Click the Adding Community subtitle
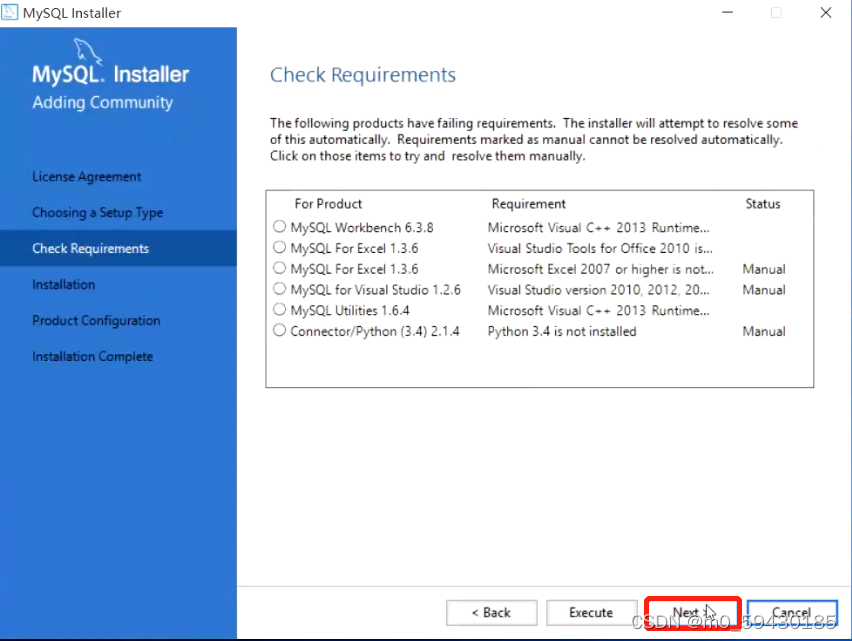 tap(102, 102)
